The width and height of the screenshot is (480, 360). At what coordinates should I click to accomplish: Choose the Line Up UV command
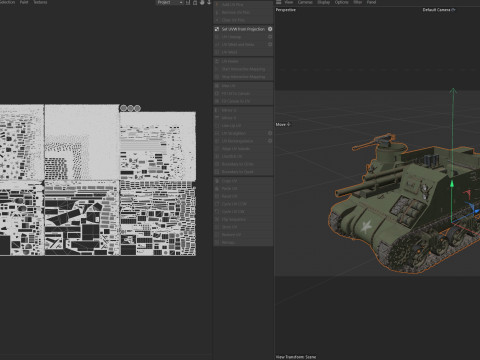click(243, 125)
